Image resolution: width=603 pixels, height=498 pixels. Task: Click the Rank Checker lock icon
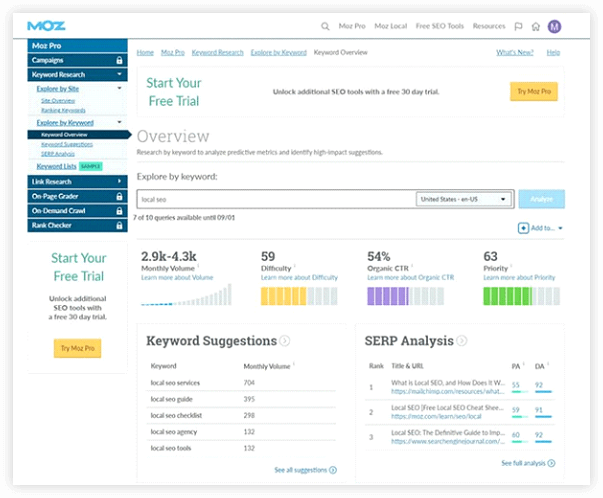119,225
